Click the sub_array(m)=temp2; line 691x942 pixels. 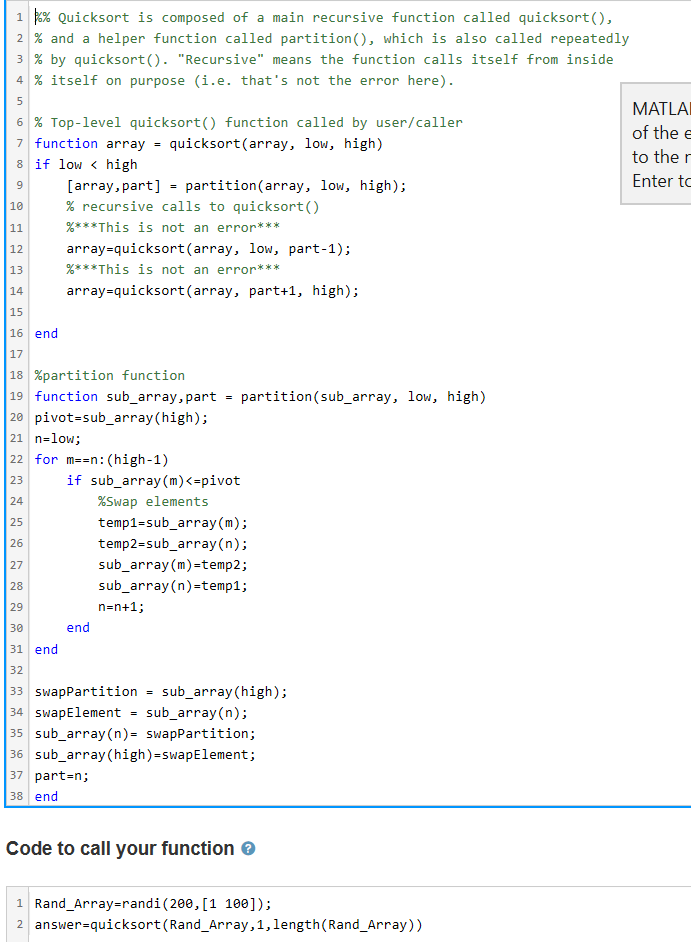[173, 565]
